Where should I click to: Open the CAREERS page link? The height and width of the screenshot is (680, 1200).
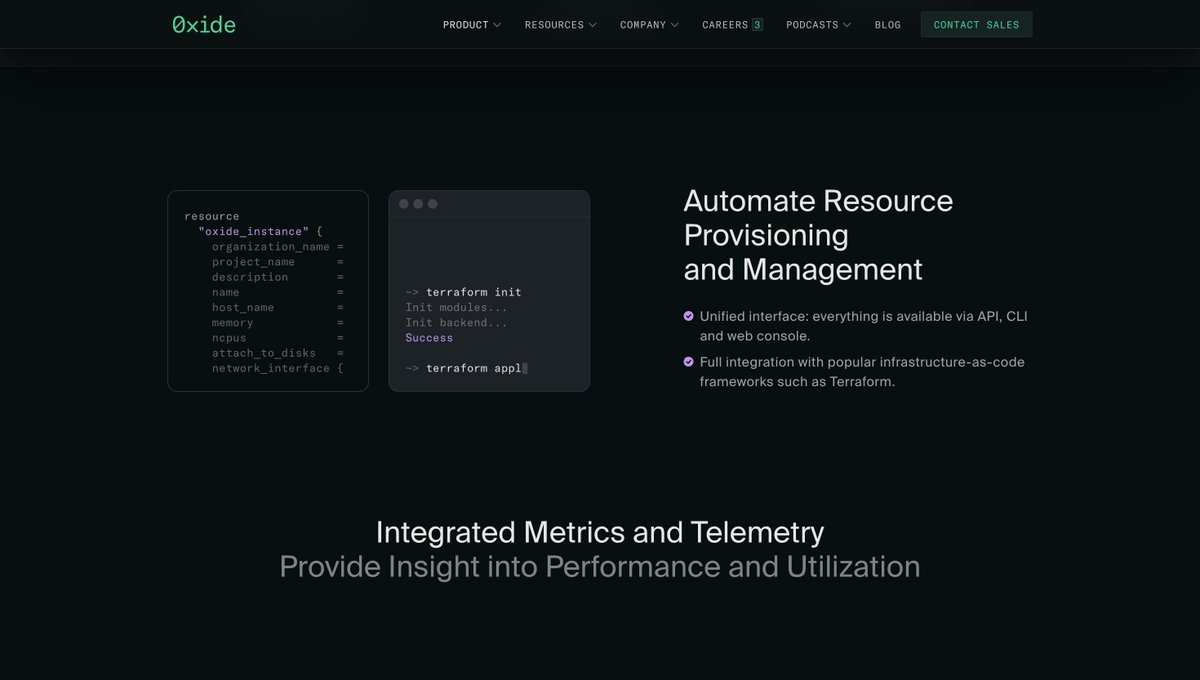(x=732, y=25)
